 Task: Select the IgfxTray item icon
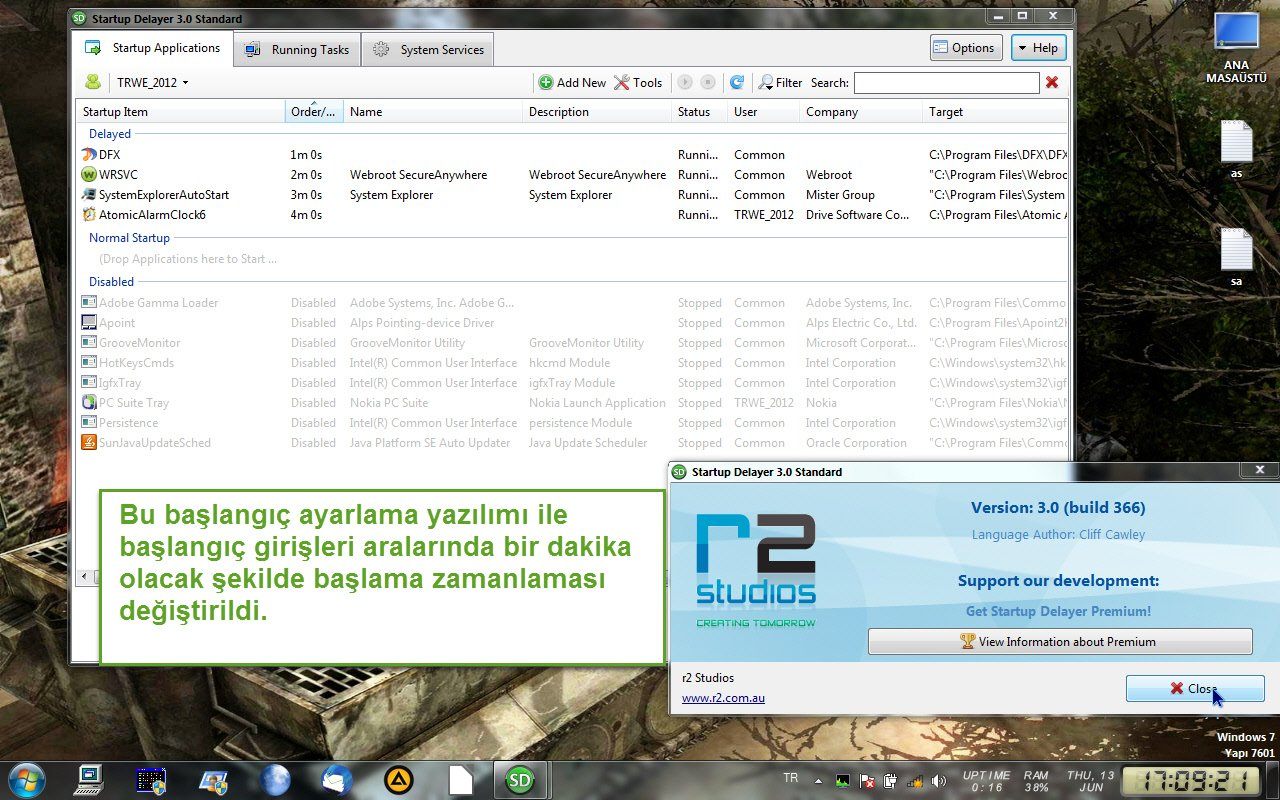[x=89, y=383]
